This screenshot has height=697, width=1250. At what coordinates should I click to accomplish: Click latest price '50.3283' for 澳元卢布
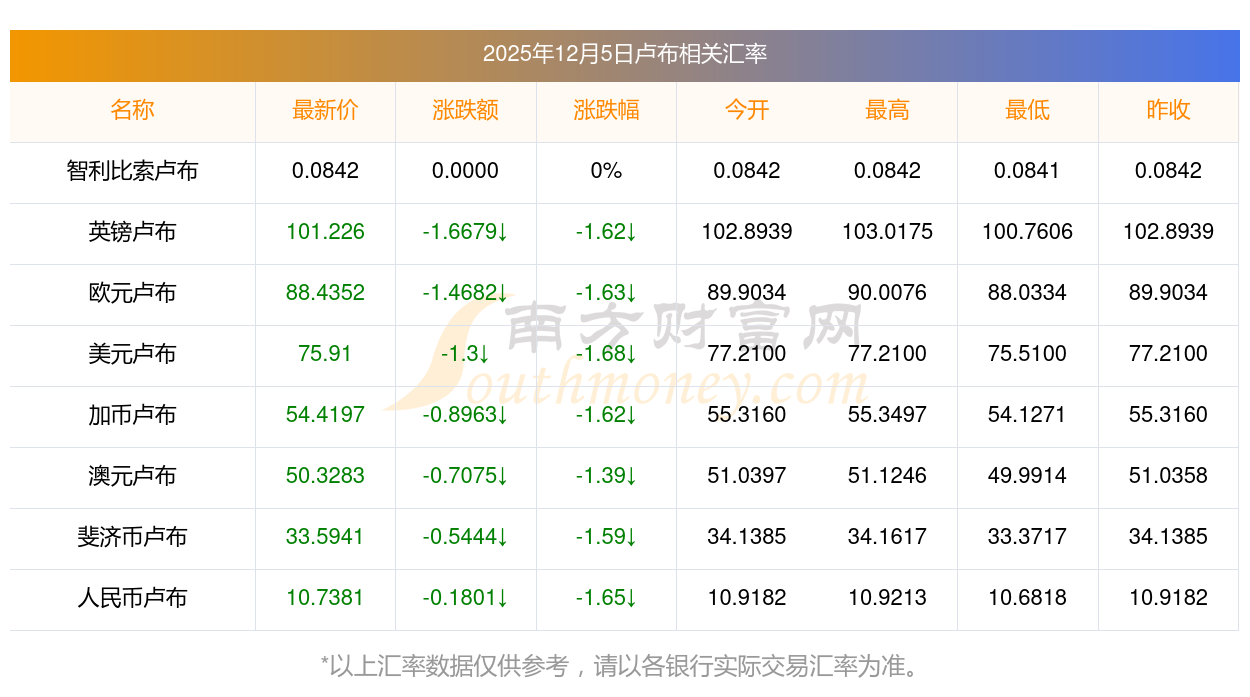pos(325,476)
